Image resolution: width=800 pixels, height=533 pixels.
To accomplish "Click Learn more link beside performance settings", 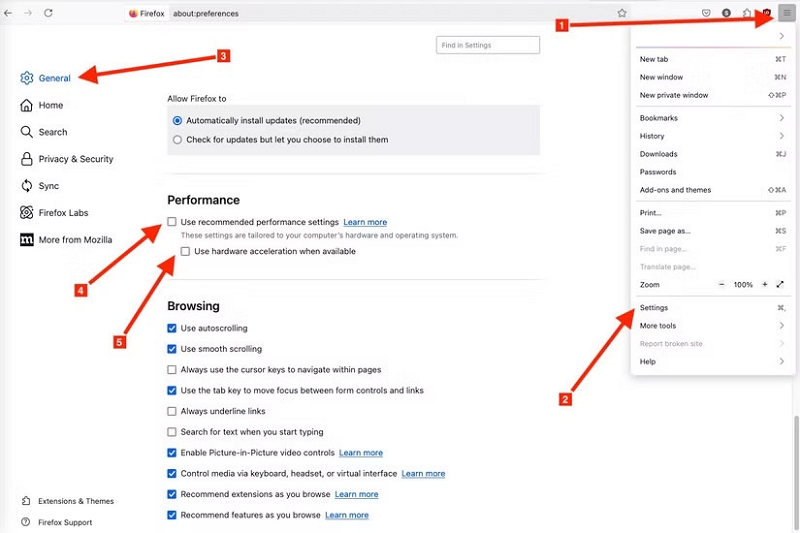I will point(365,222).
